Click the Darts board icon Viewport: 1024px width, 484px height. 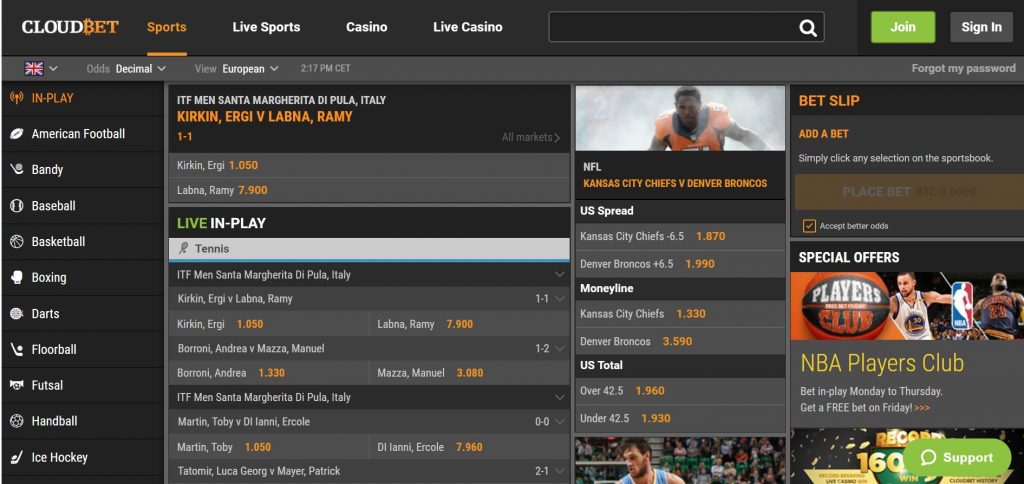tap(17, 314)
